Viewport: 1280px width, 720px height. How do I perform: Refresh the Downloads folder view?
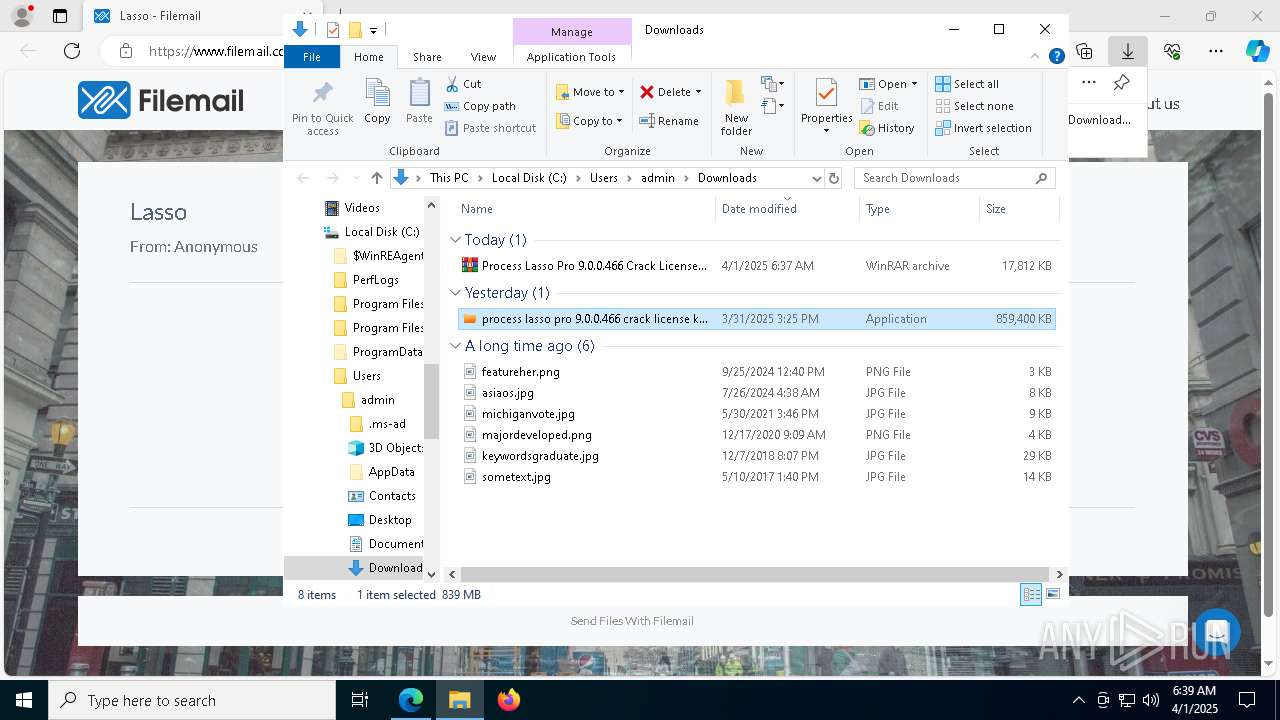coord(834,178)
